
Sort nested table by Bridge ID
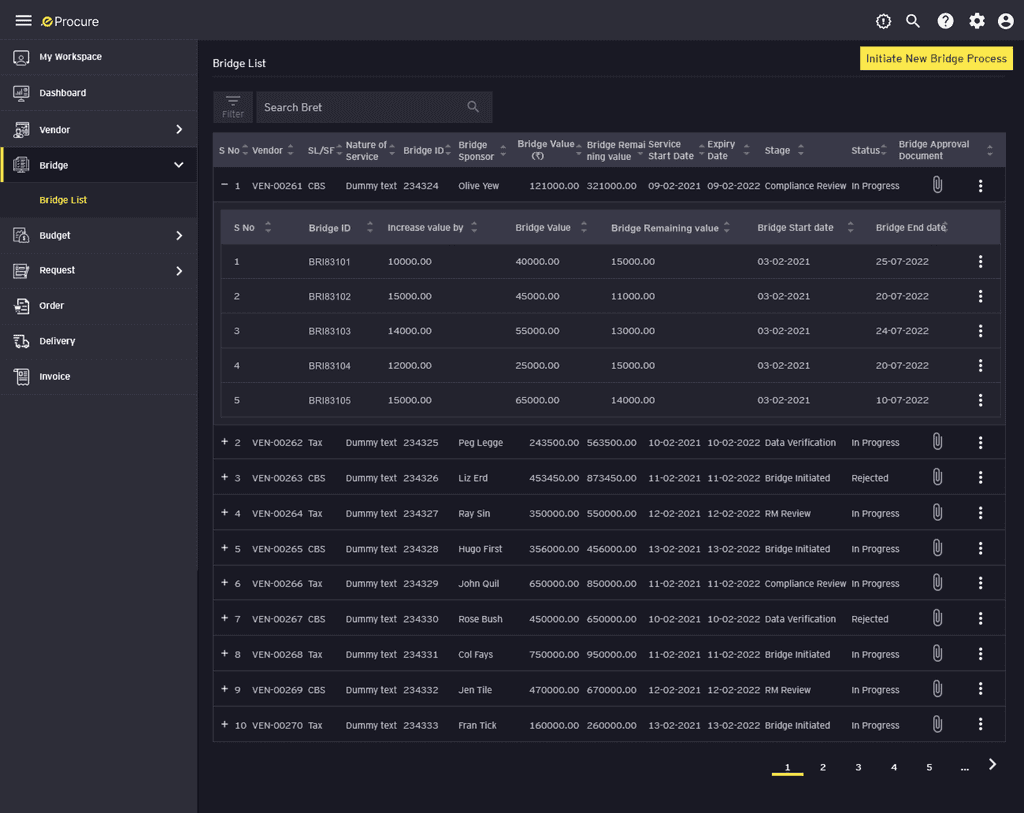(x=370, y=227)
